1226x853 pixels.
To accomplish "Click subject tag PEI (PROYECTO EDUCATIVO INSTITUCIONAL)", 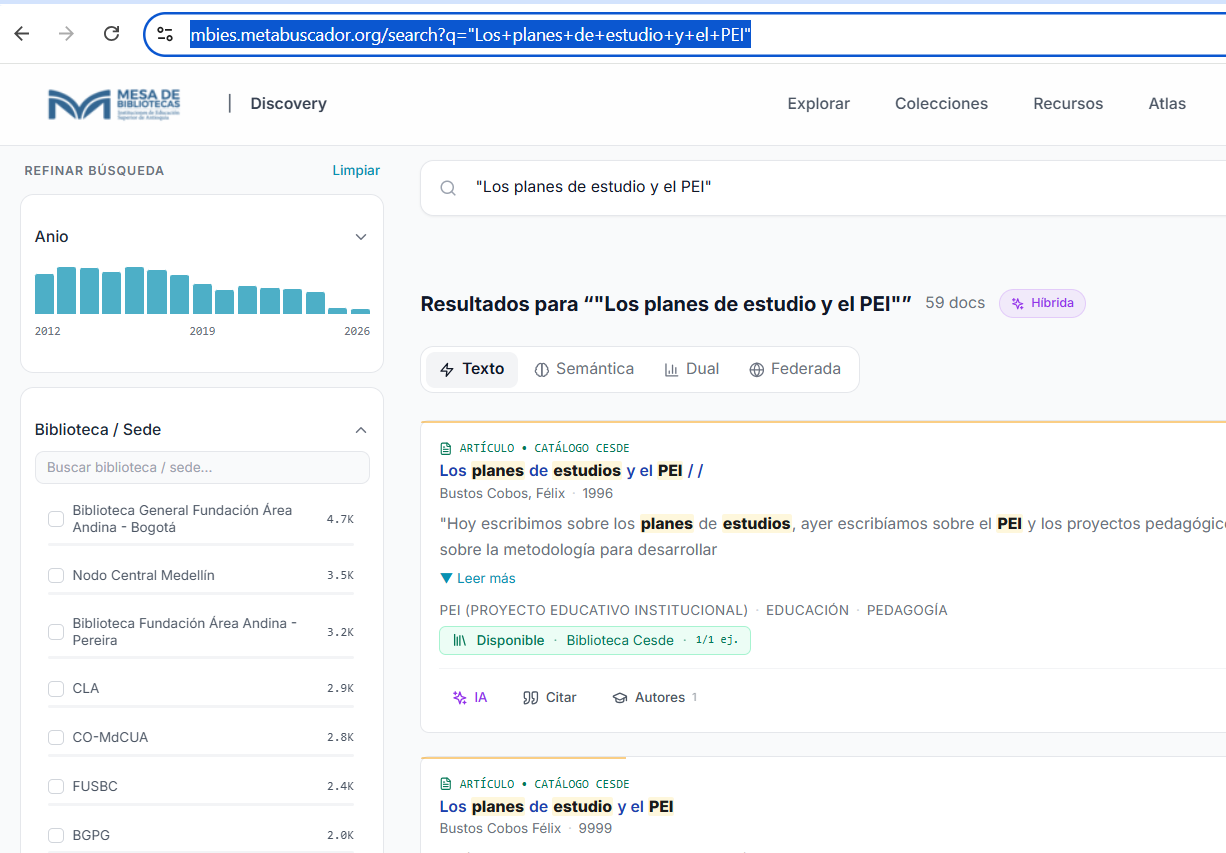I will [594, 611].
